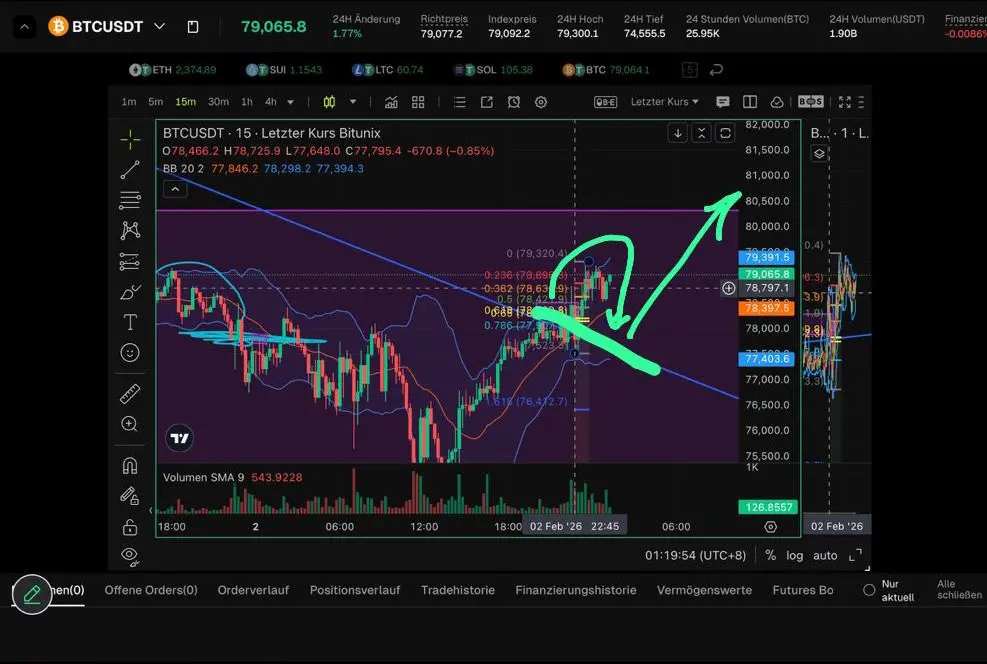Select the Text annotation tool
Viewport: 987px width, 664px height.
[x=130, y=322]
